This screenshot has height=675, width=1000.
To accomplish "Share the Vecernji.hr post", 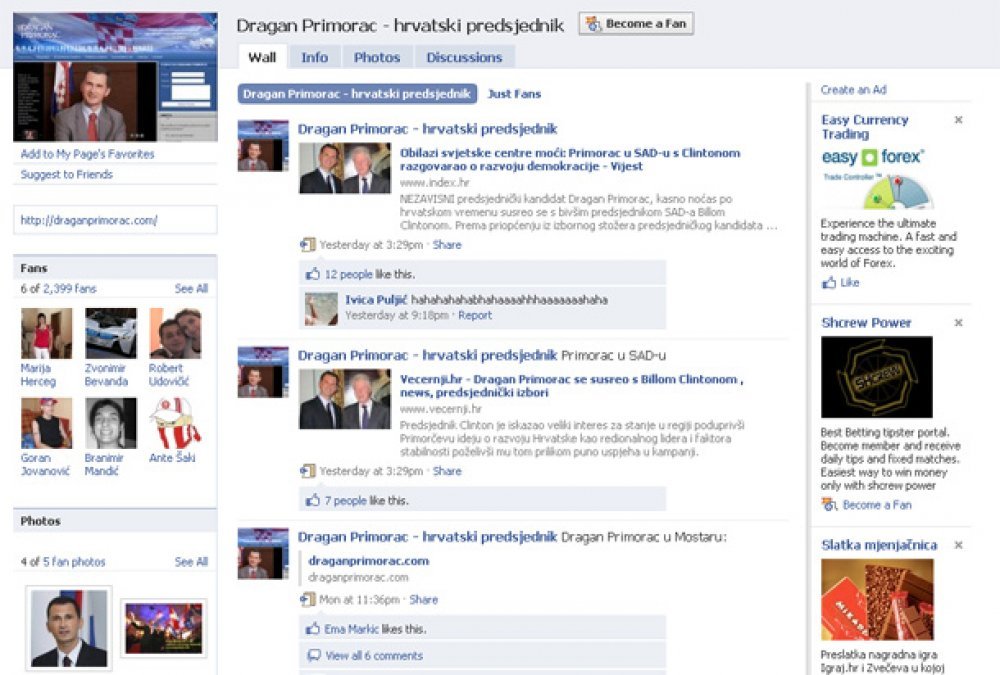I will pos(447,471).
